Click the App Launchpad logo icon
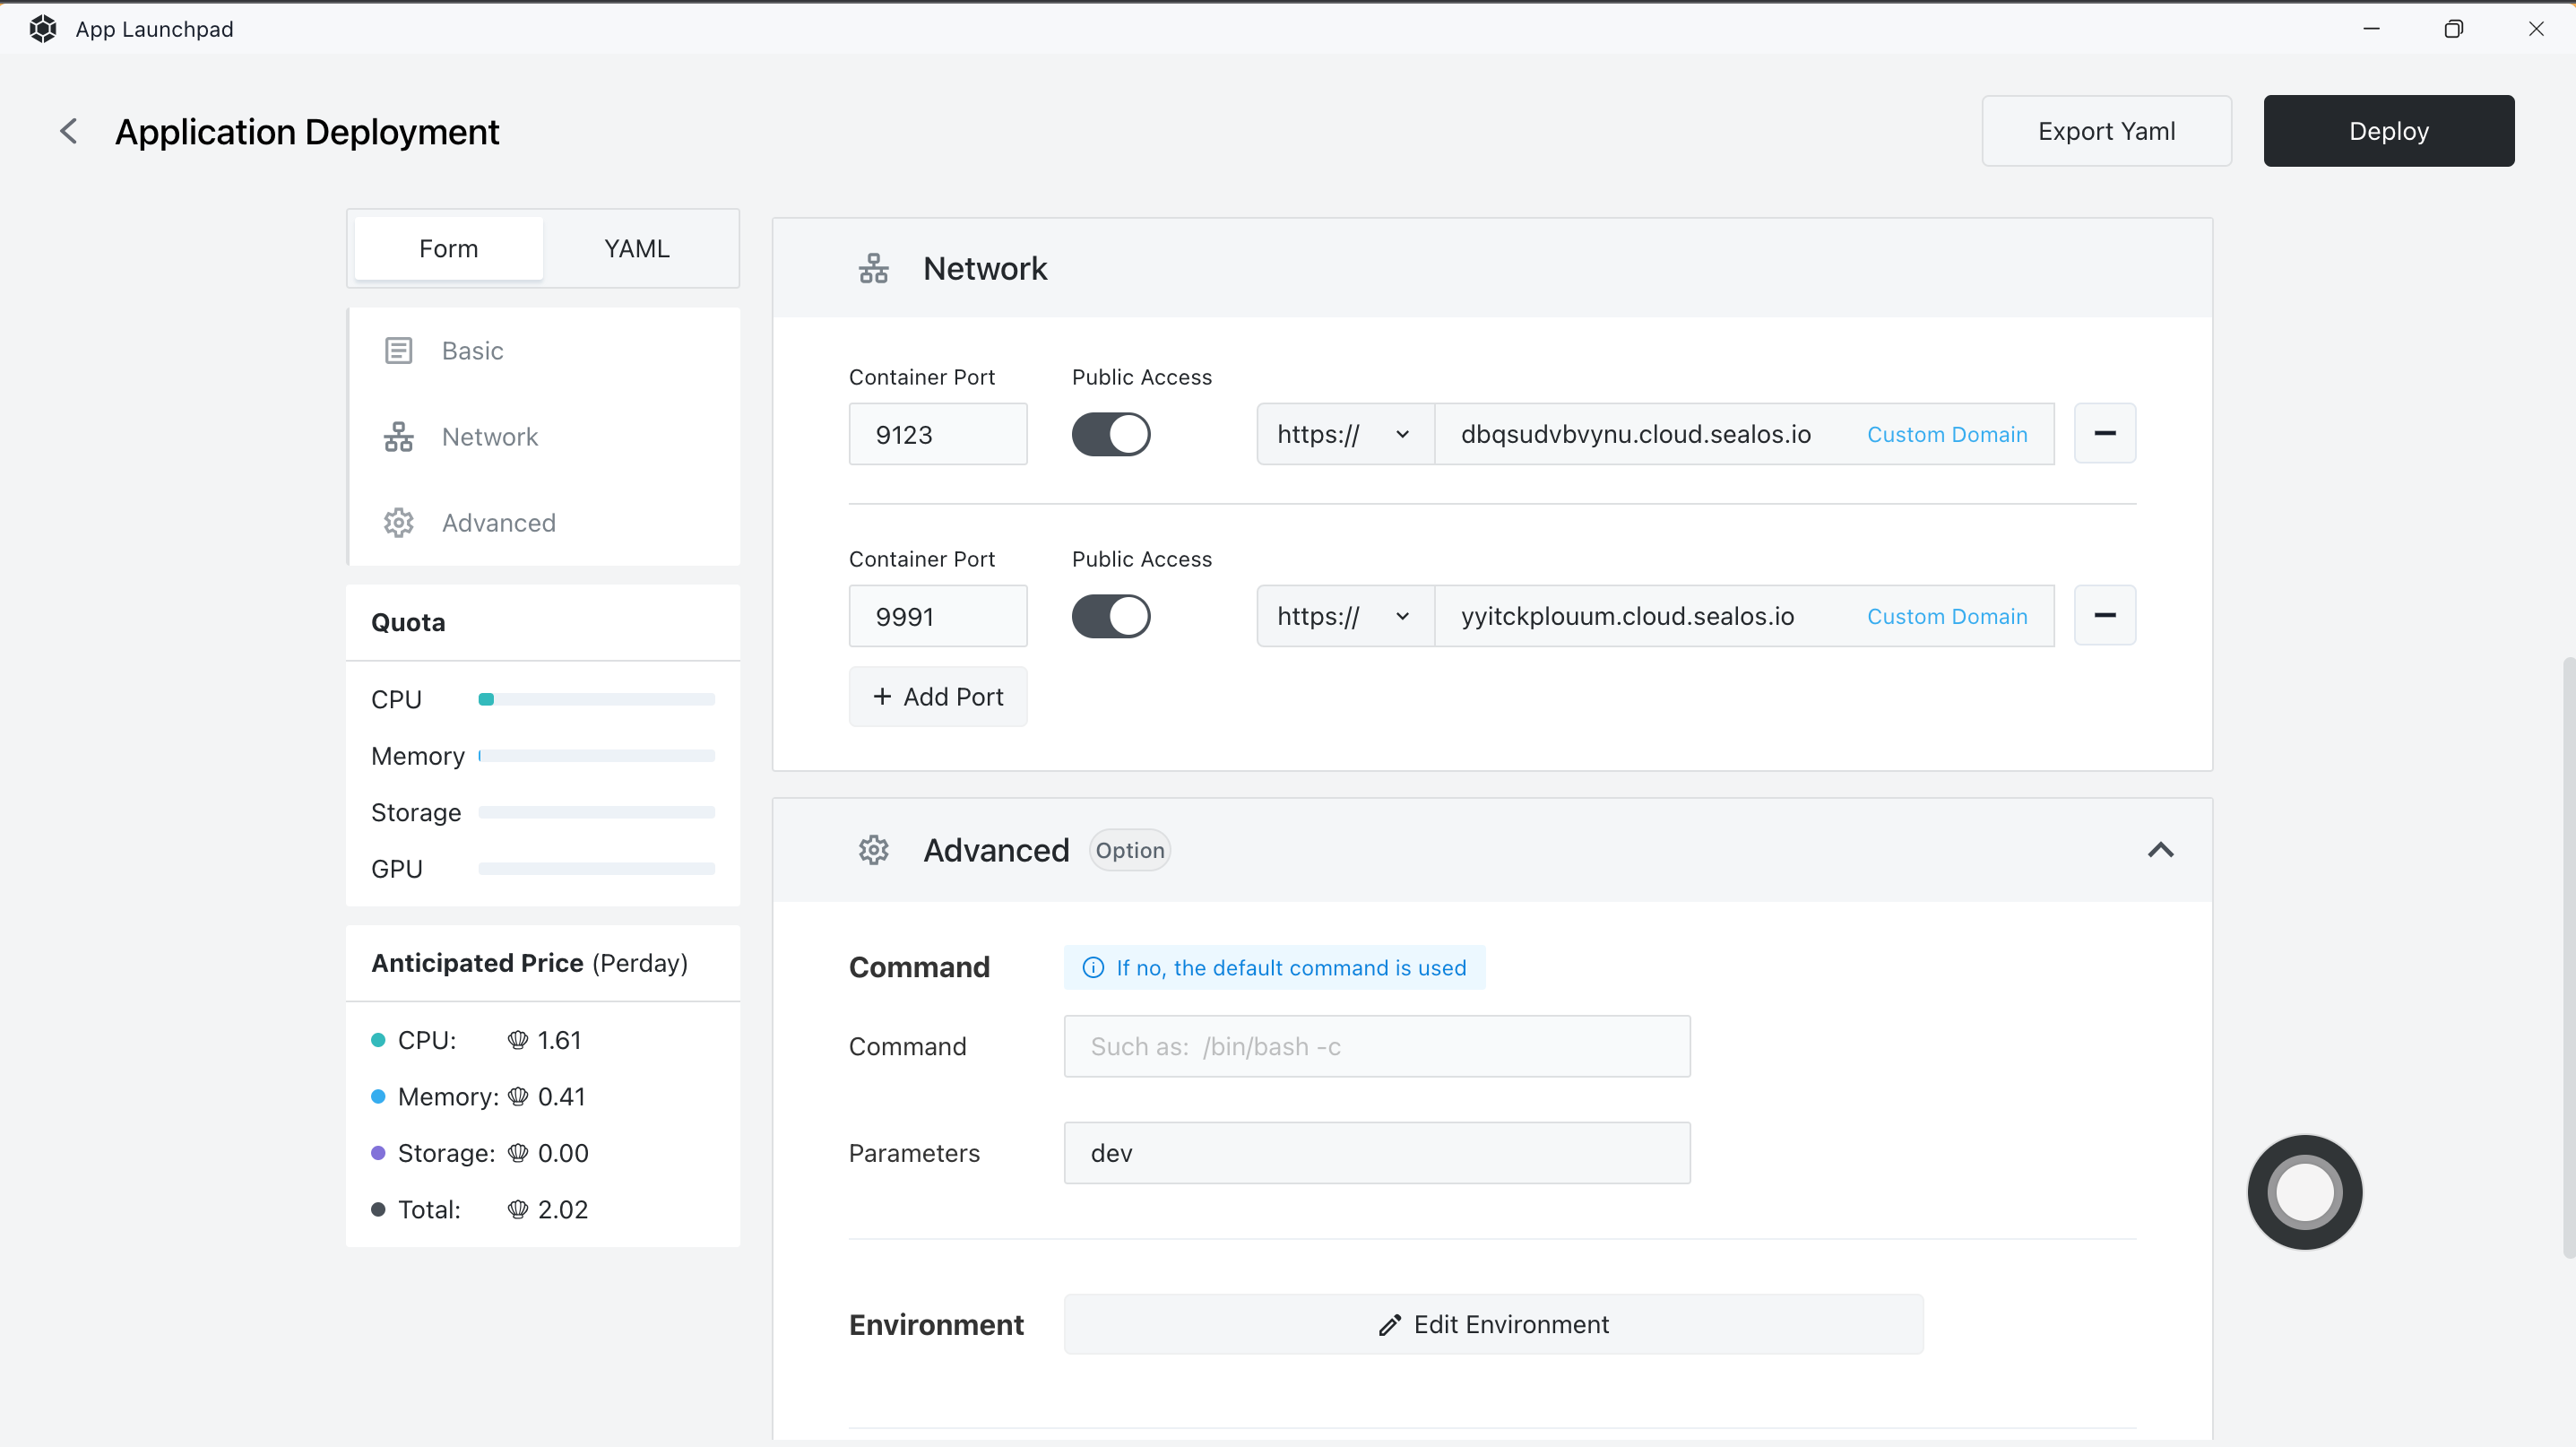 pos(43,29)
